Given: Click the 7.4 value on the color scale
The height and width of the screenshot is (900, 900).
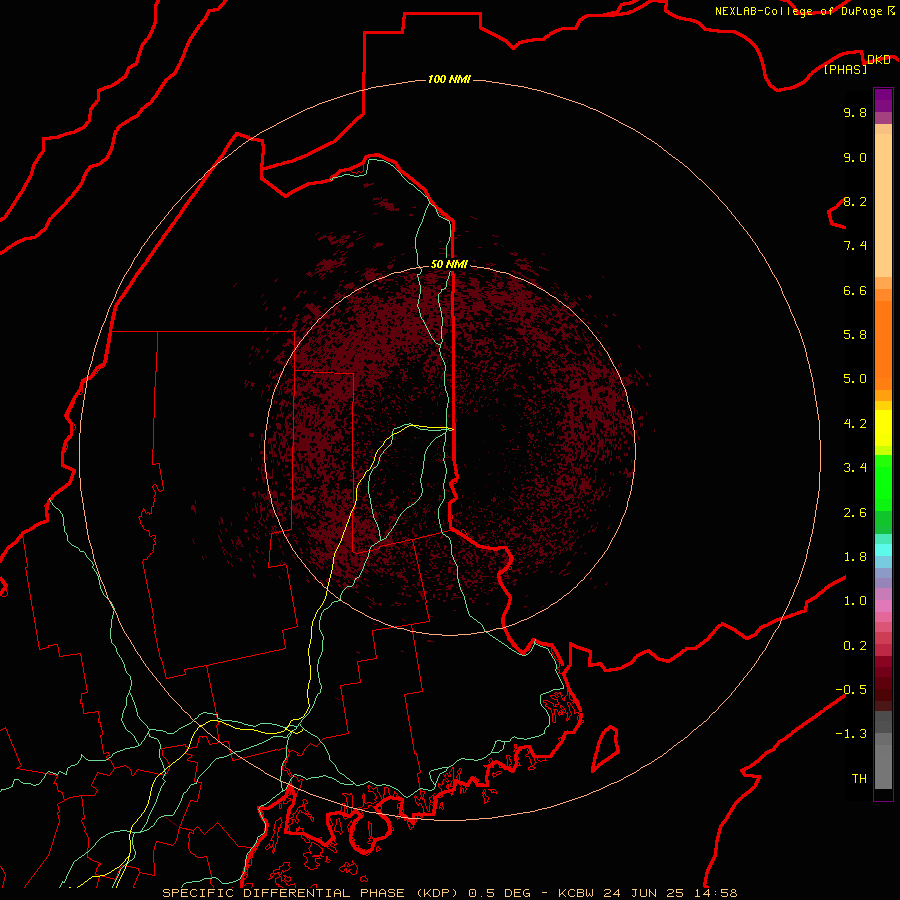Looking at the screenshot, I should (855, 246).
